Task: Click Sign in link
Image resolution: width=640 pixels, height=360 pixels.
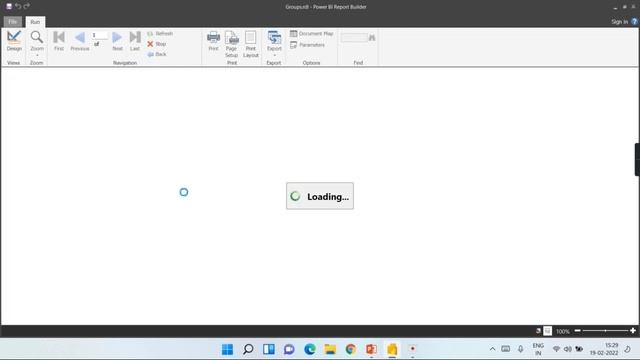Action: (x=619, y=22)
